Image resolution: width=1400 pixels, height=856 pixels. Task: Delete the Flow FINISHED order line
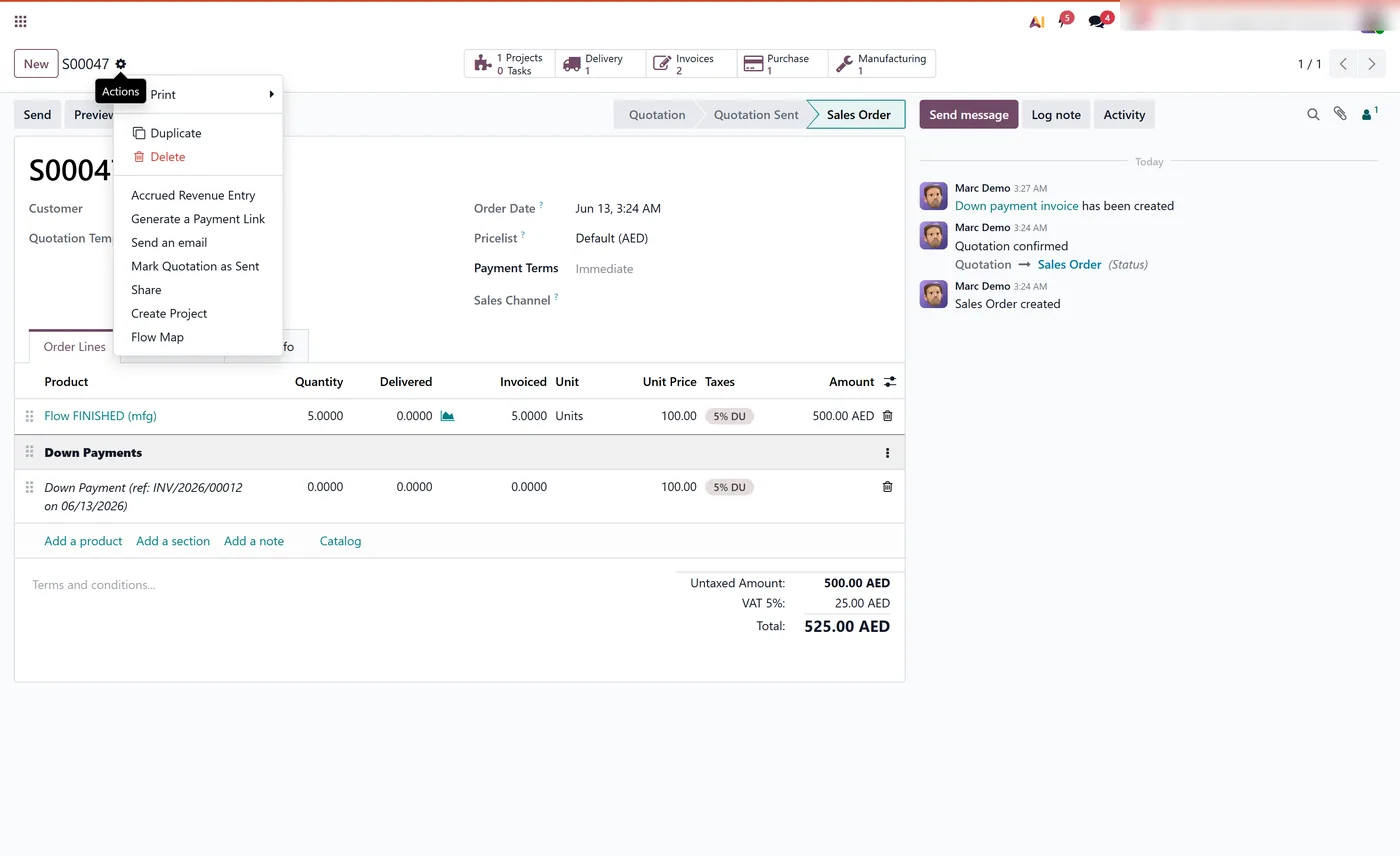[887, 416]
